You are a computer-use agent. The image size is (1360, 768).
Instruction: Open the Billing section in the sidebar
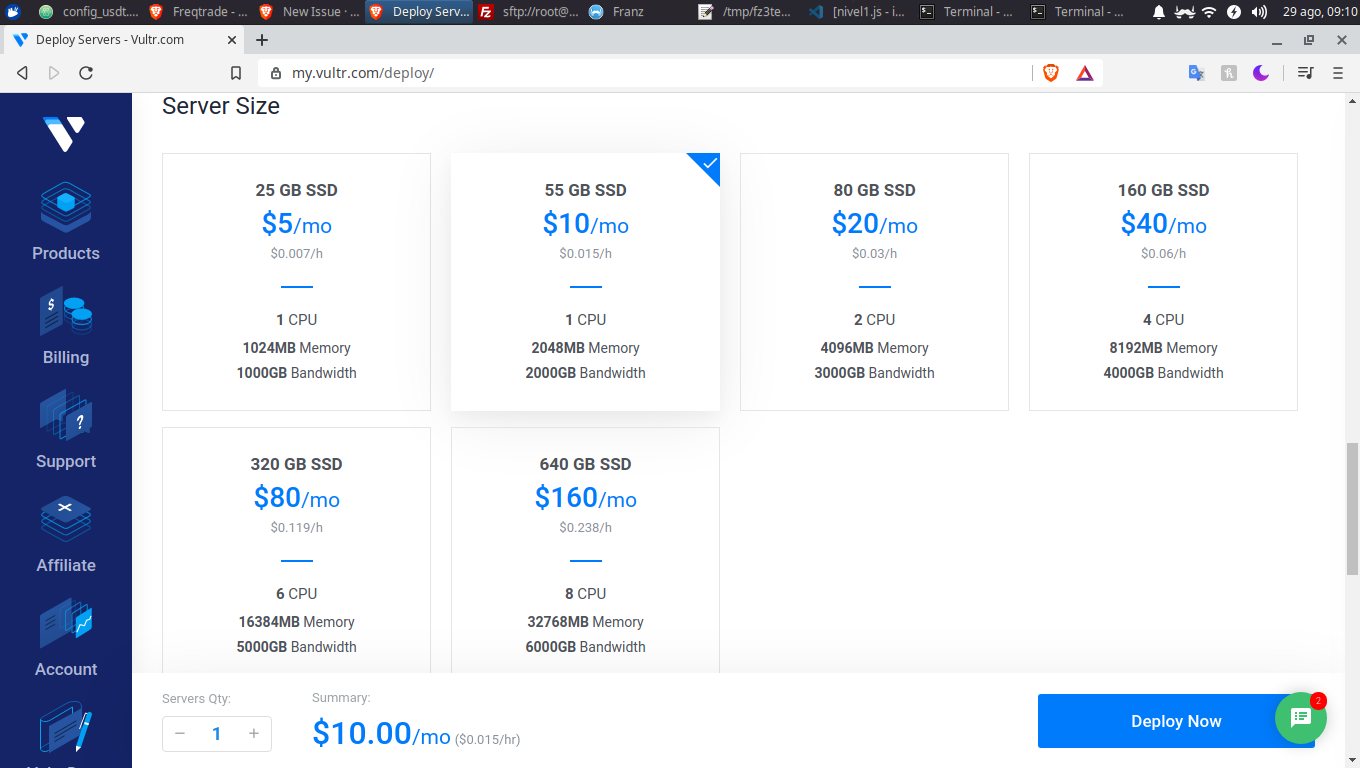click(66, 326)
